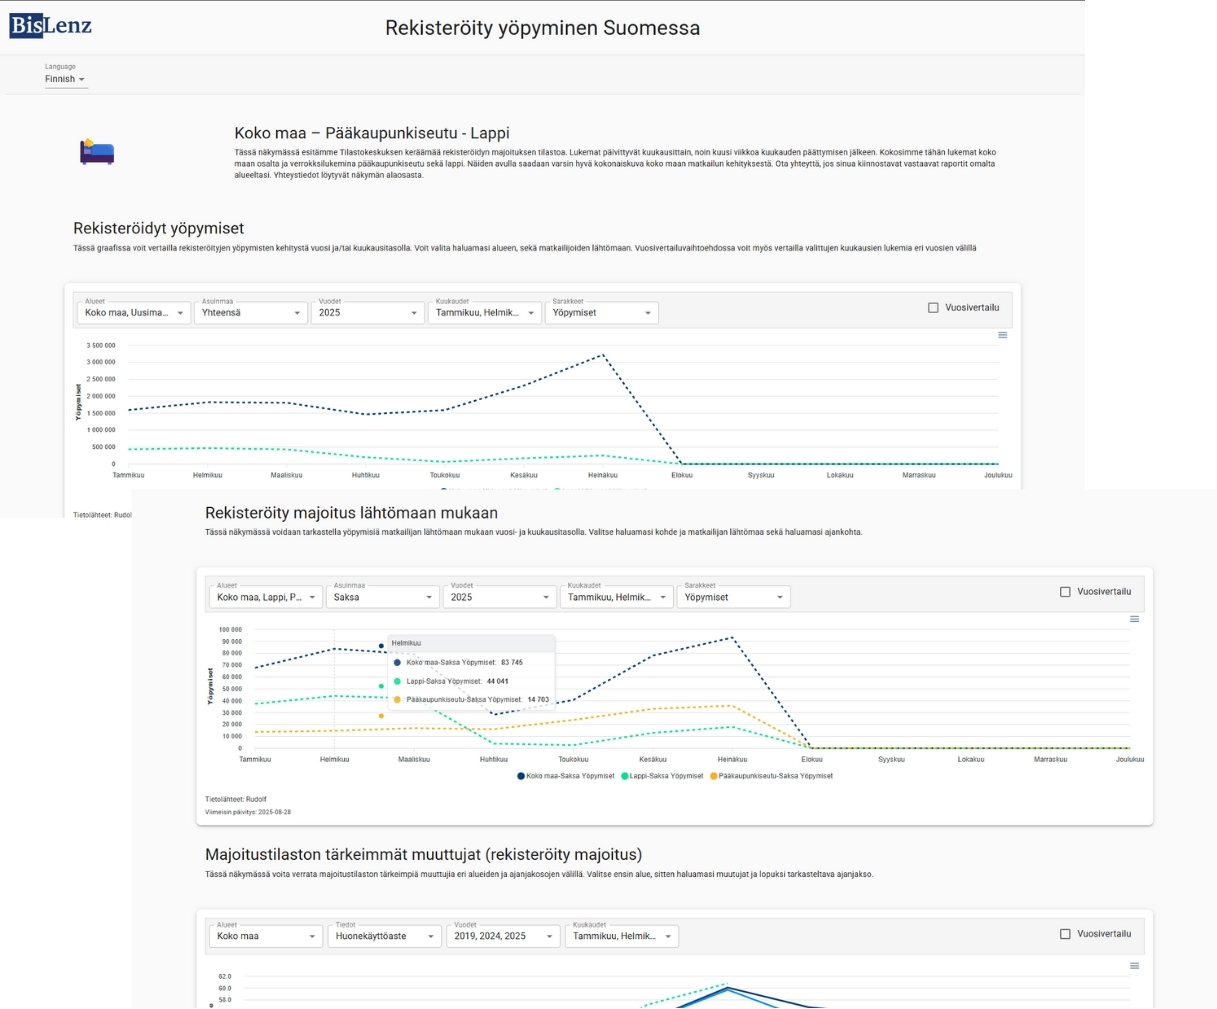
Task: Open the Finnish language dropdown
Action: (65, 79)
